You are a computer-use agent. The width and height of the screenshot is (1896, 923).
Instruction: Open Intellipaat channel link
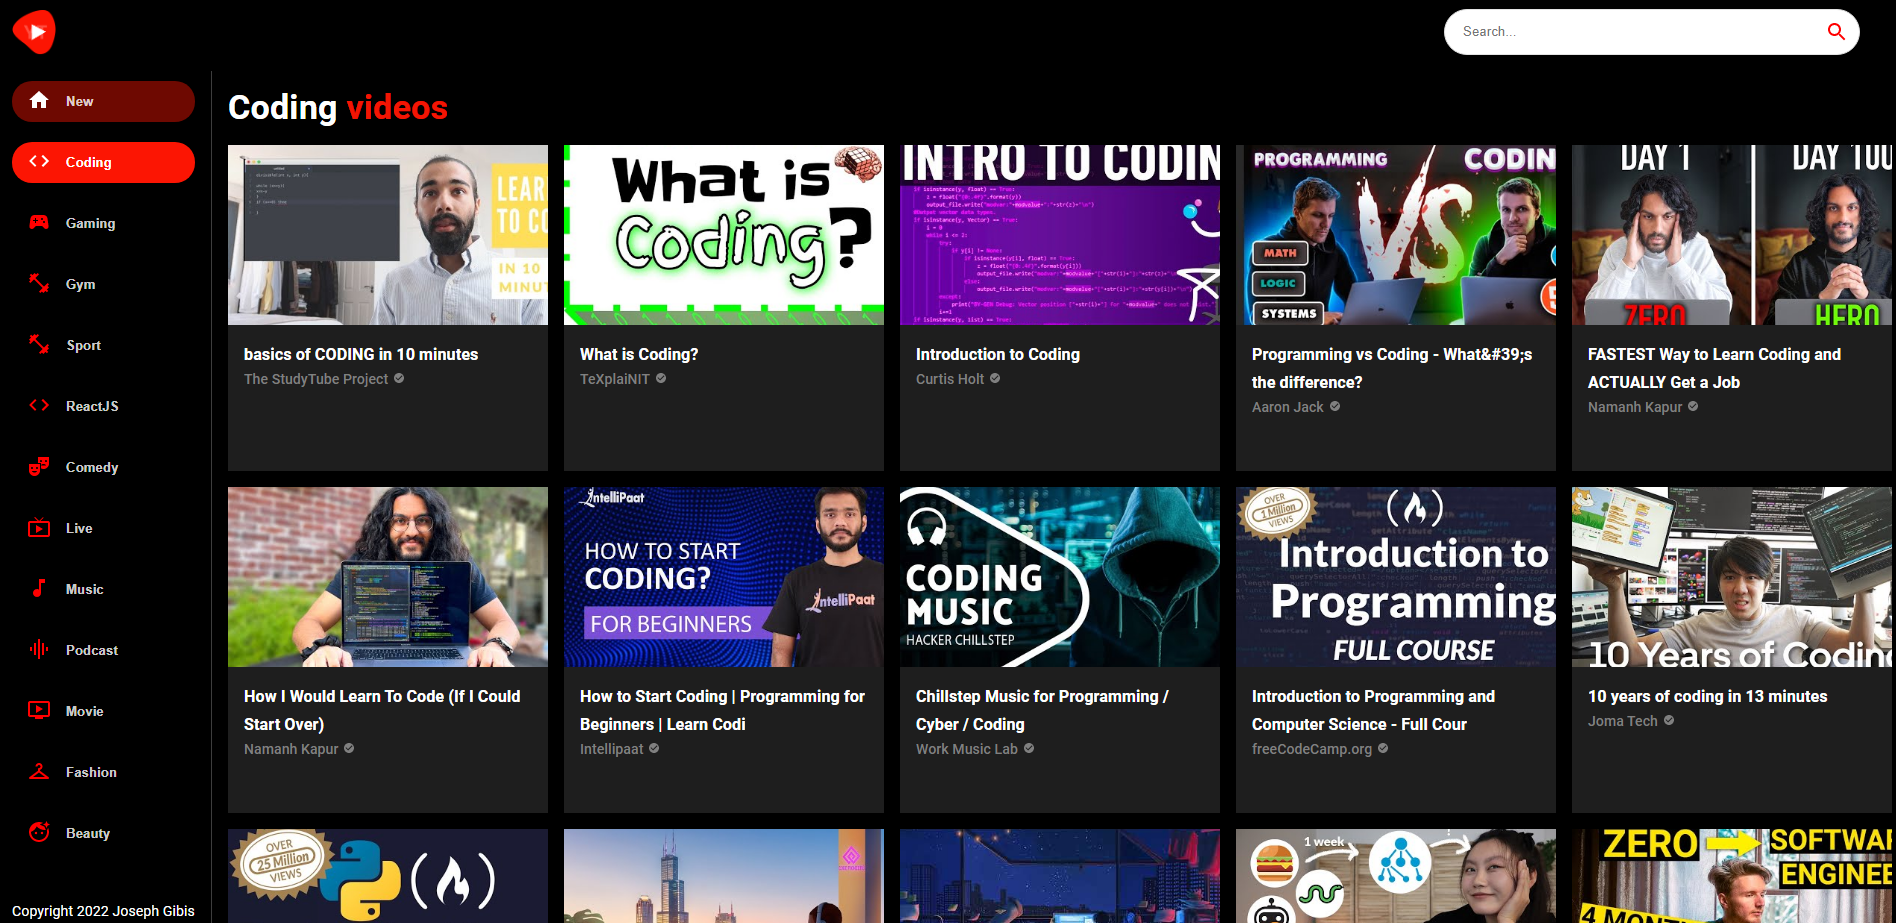(612, 749)
